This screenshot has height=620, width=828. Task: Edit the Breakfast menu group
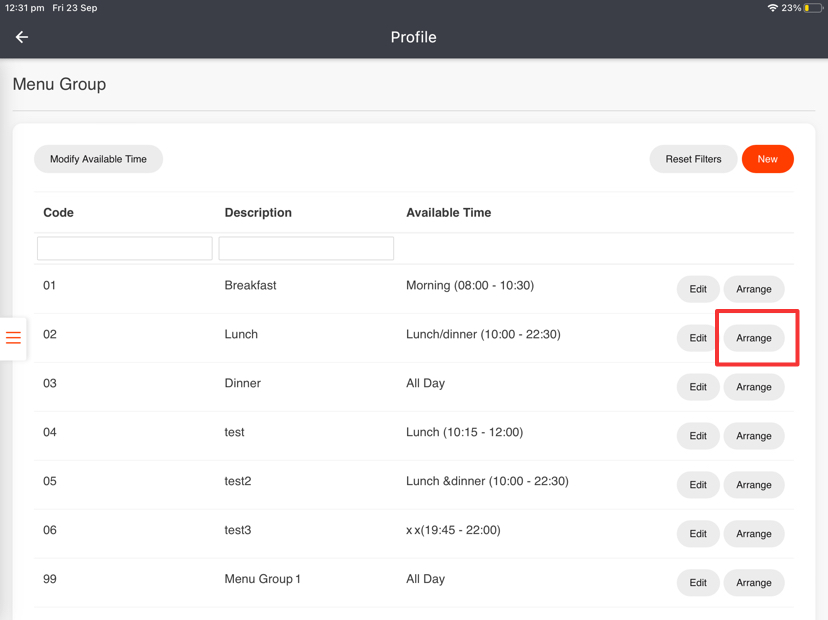[x=698, y=289]
